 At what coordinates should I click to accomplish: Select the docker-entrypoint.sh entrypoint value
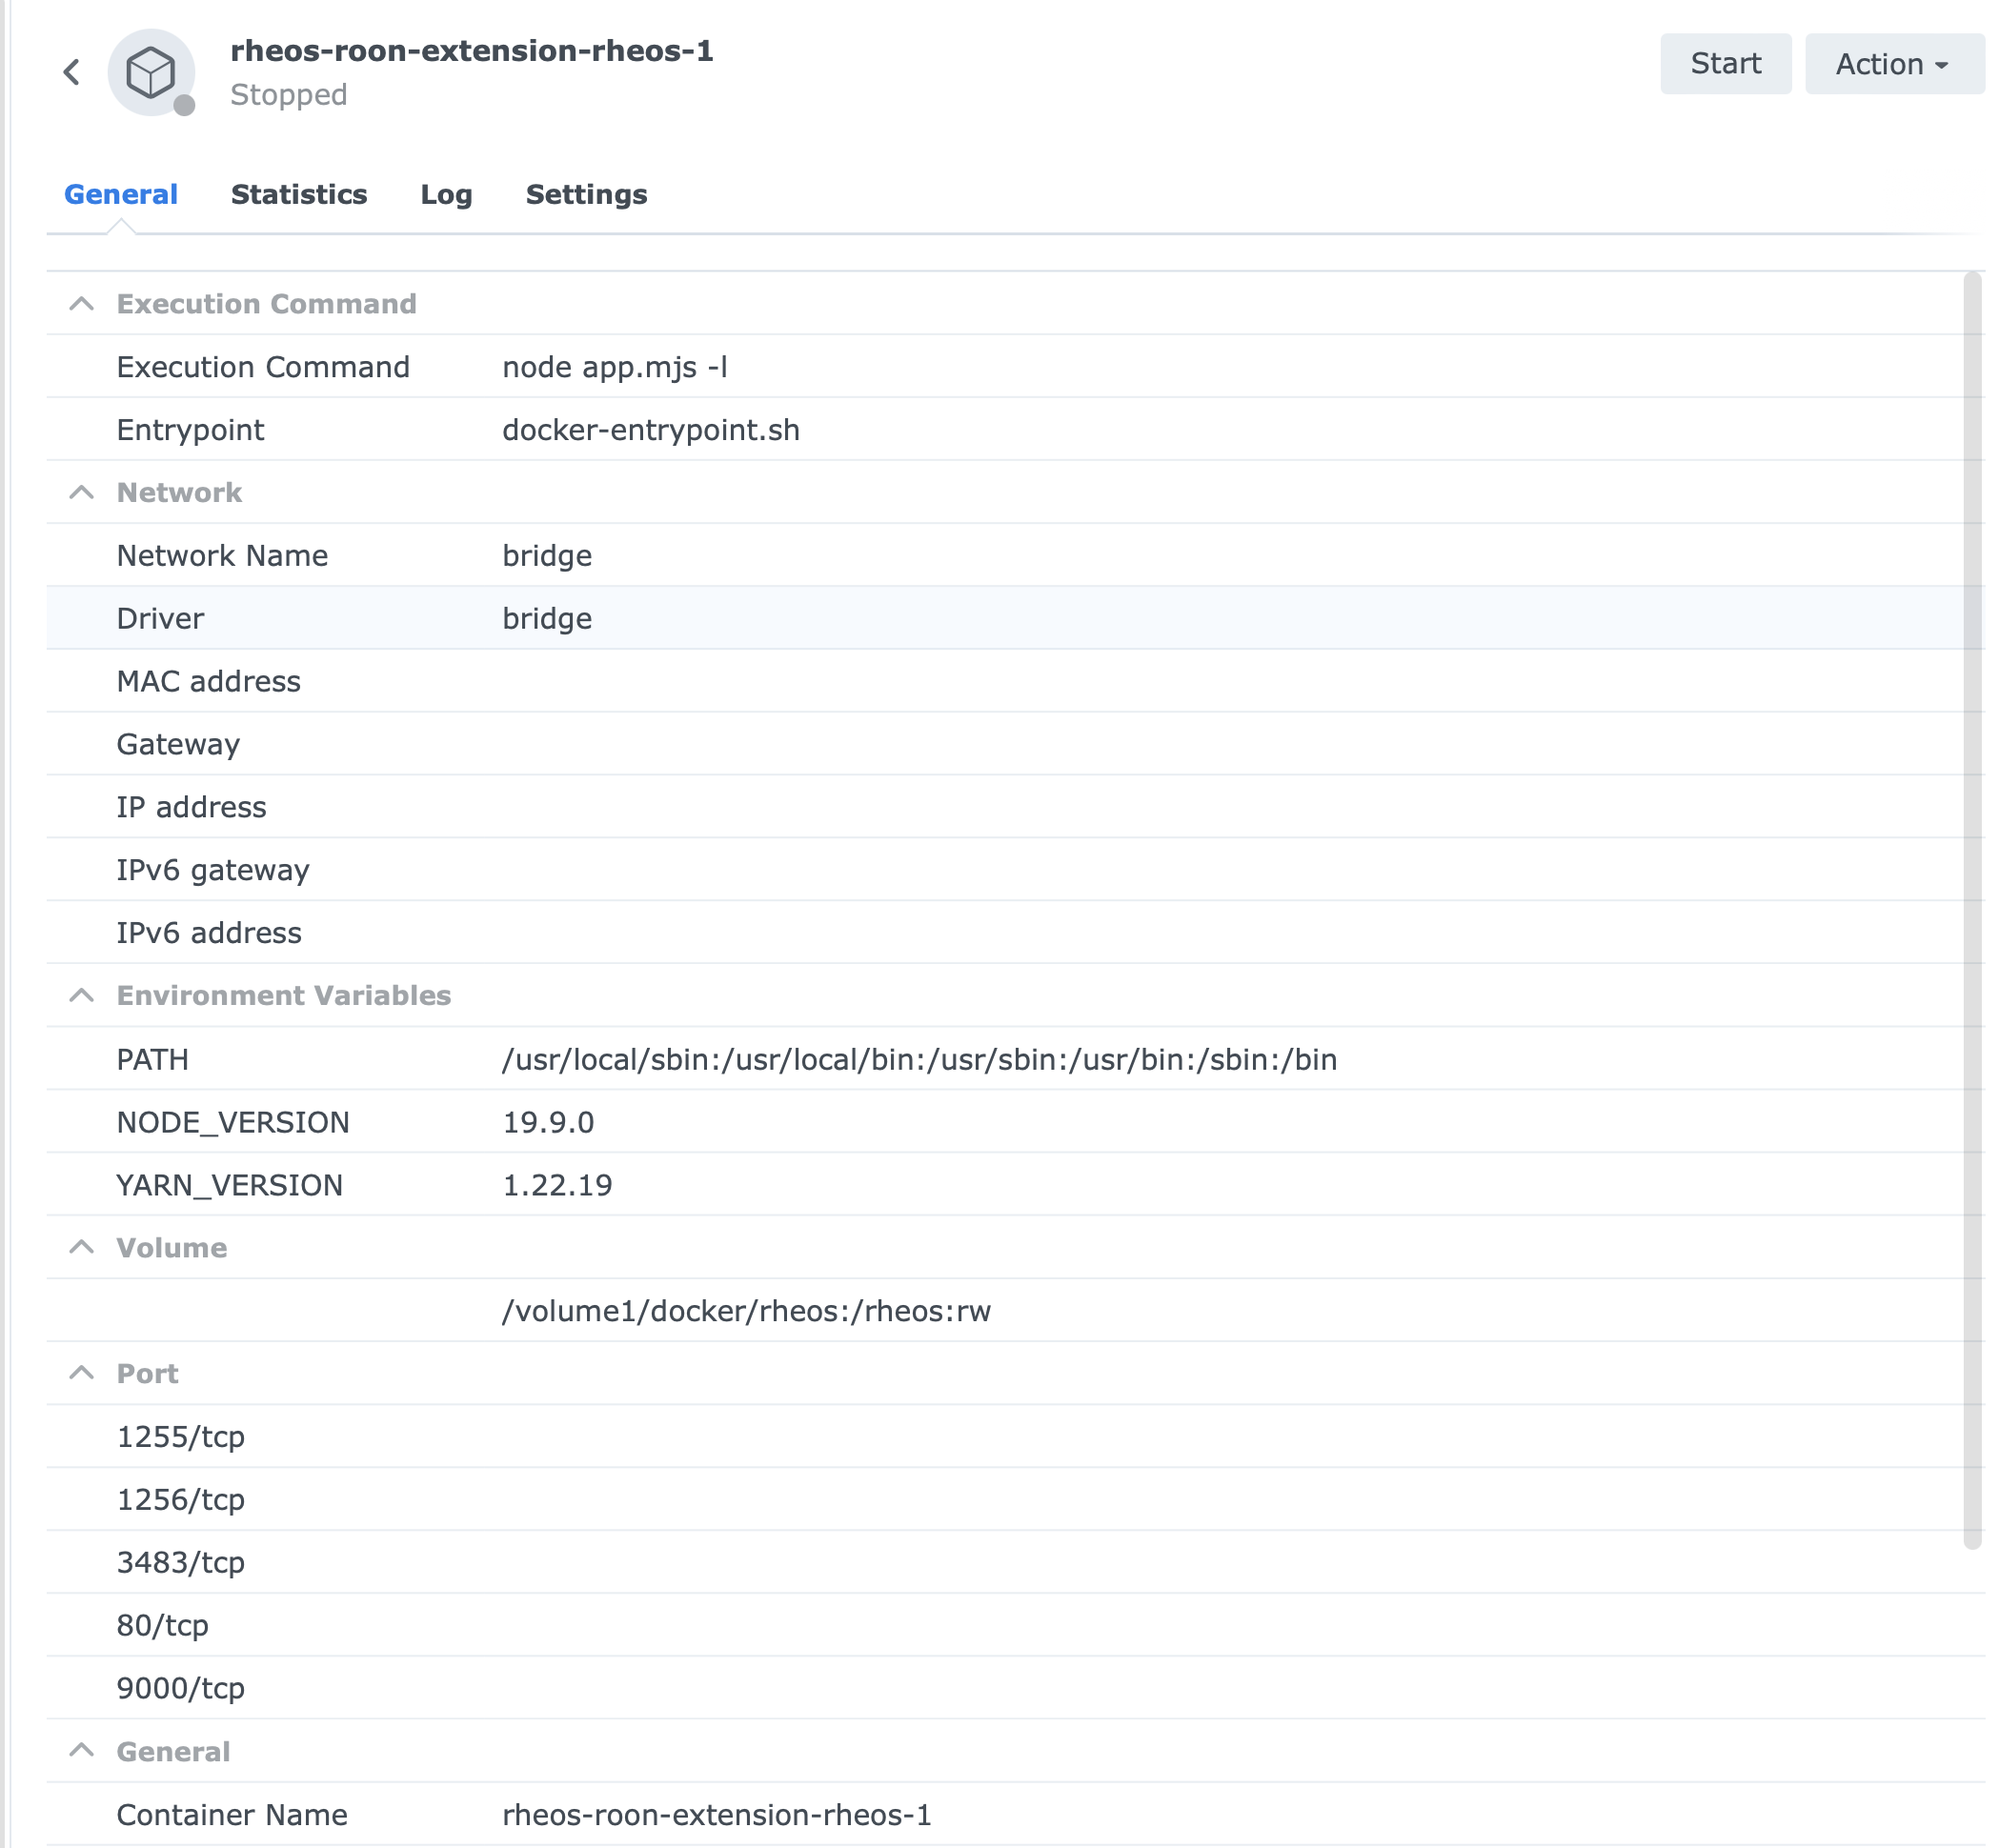coord(651,430)
